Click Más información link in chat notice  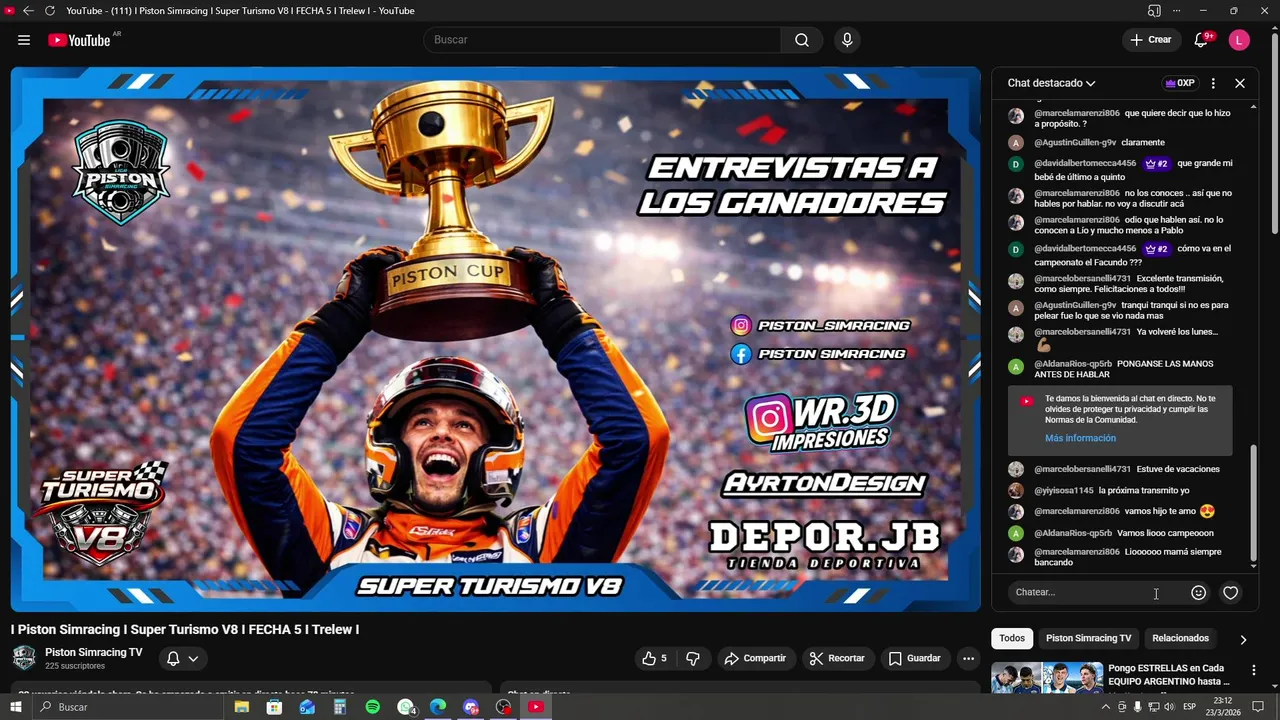(1080, 438)
